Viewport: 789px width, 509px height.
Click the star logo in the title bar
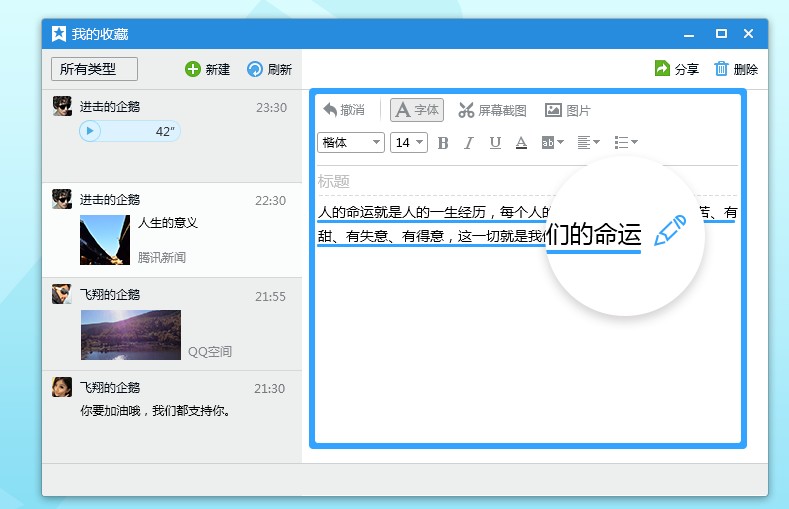click(59, 34)
